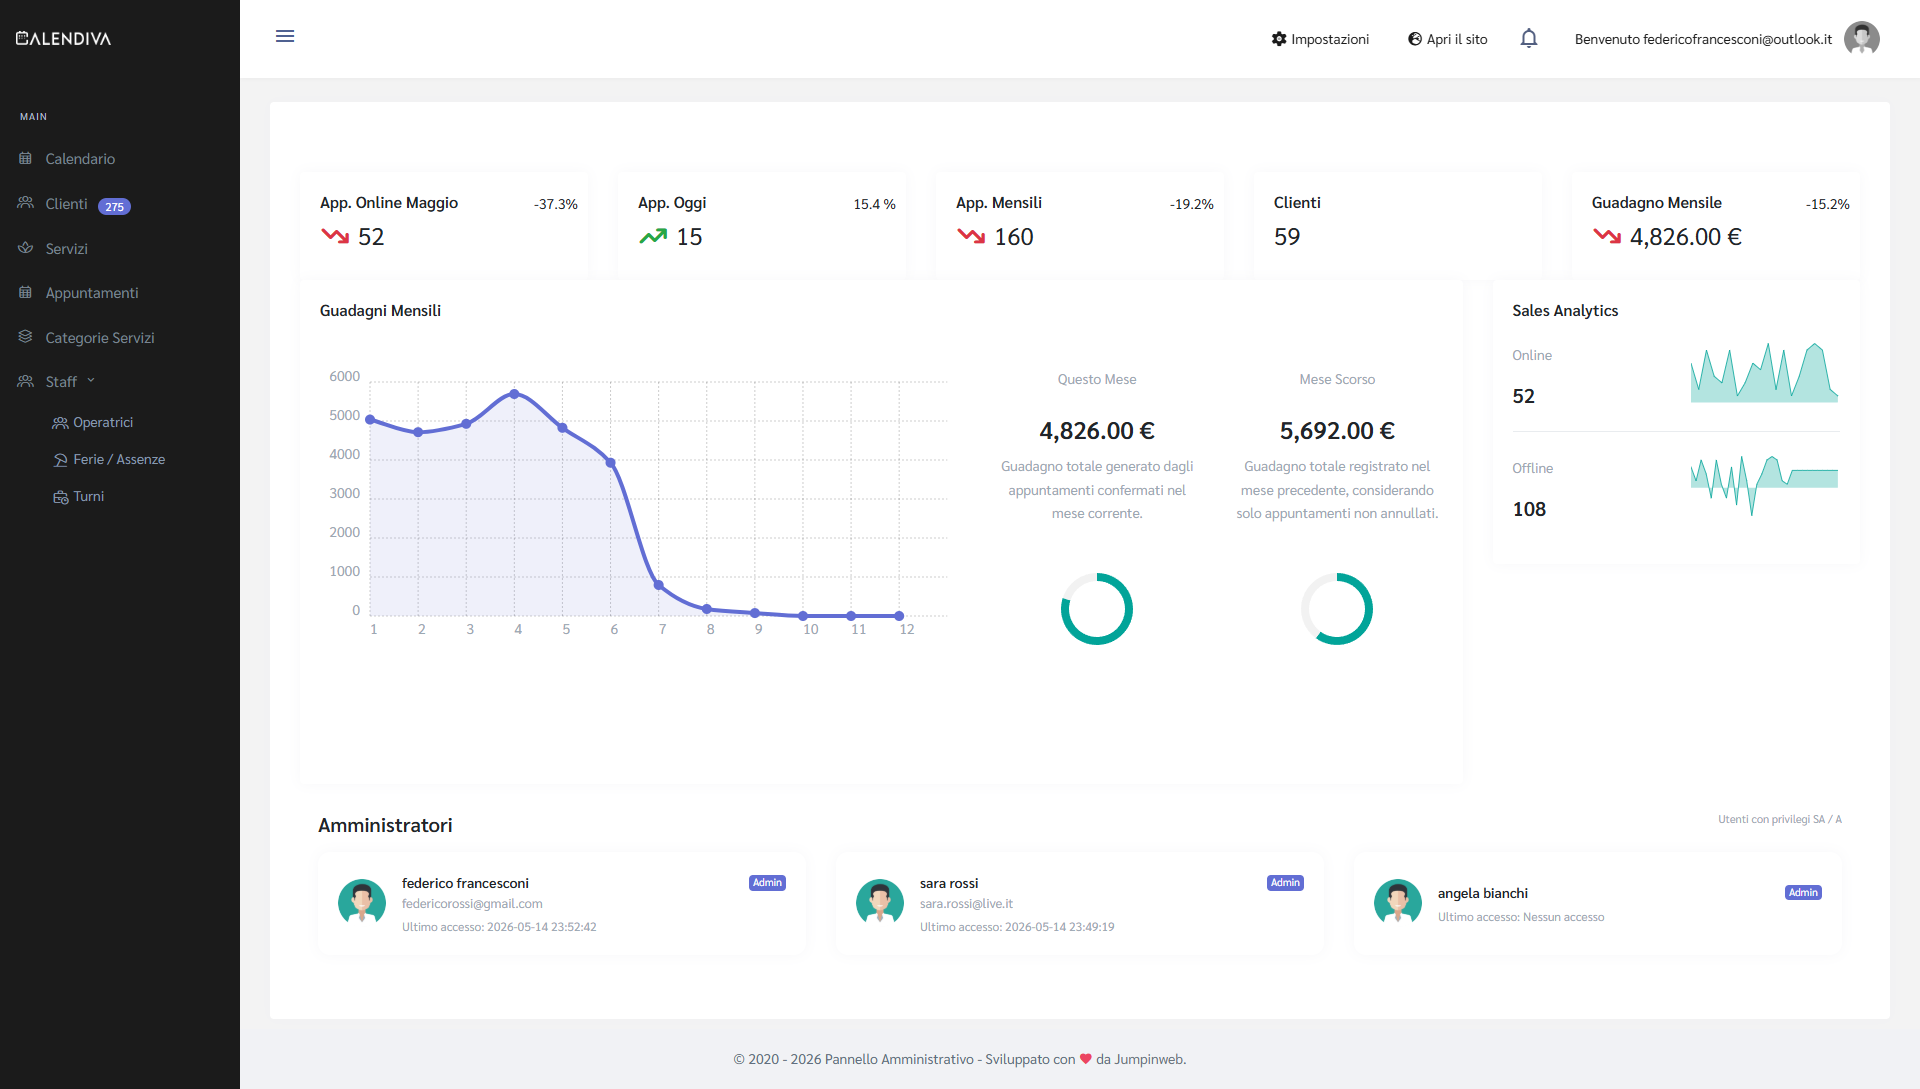Screen dimensions: 1920x1089
Task: Collapse the Staff submenu chevron
Action: [91, 381]
